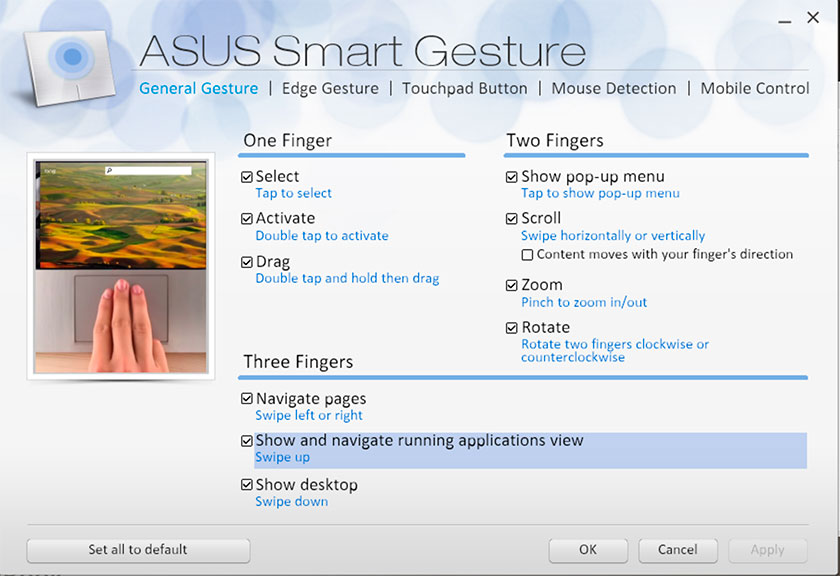Toggle the Zoom checkbox
Image resolution: width=840 pixels, height=576 pixels.
point(512,286)
